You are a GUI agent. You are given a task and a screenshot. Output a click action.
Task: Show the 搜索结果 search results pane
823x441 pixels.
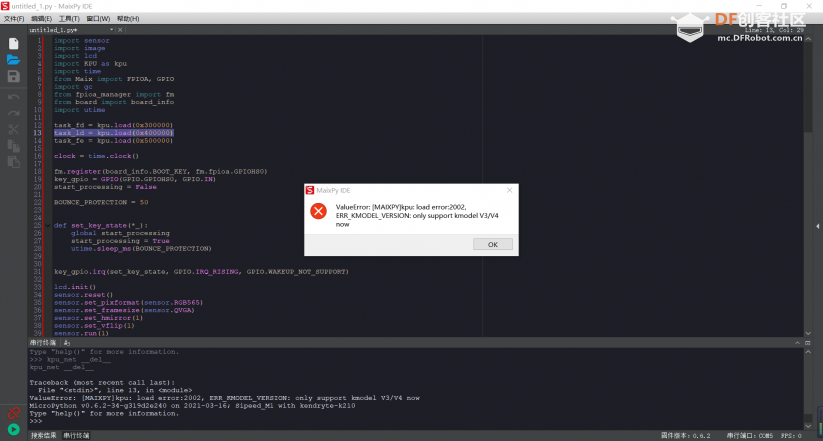44,435
